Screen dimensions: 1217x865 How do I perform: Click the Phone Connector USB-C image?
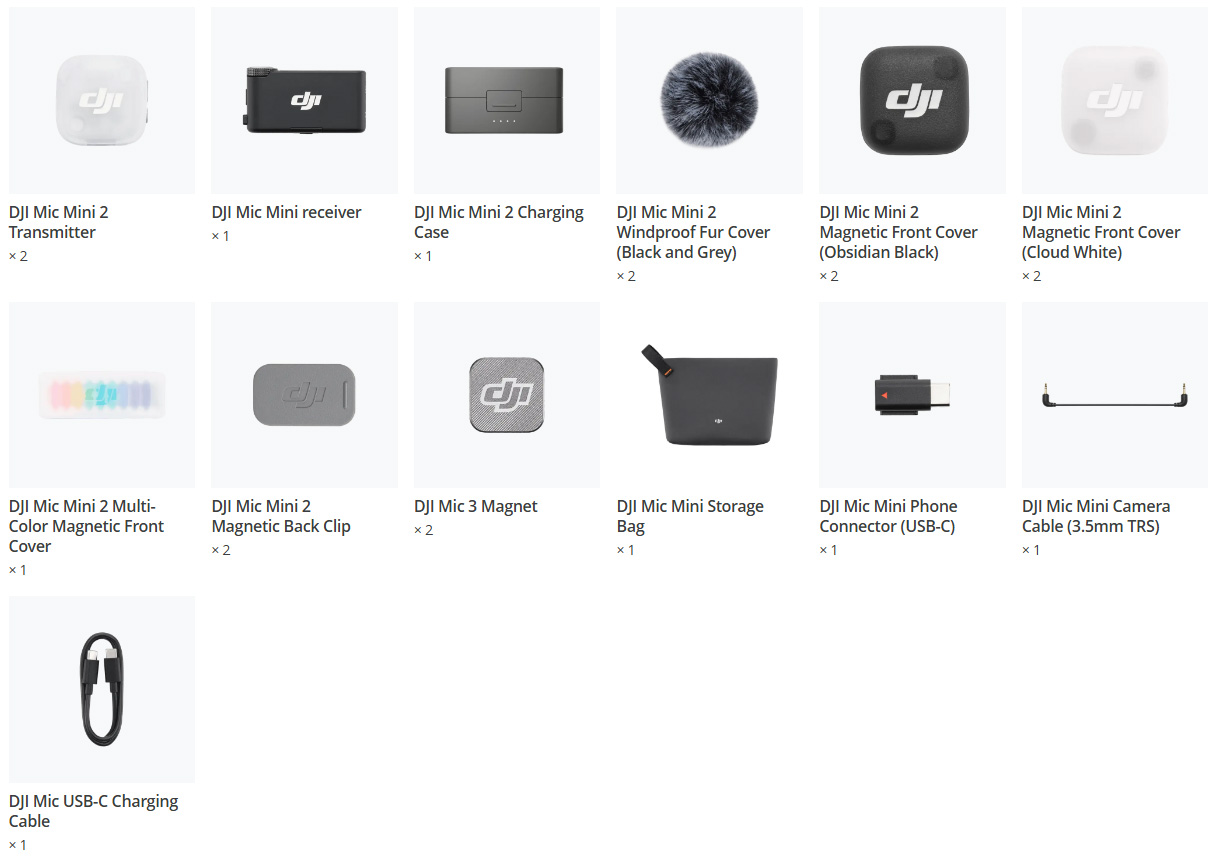click(x=912, y=395)
